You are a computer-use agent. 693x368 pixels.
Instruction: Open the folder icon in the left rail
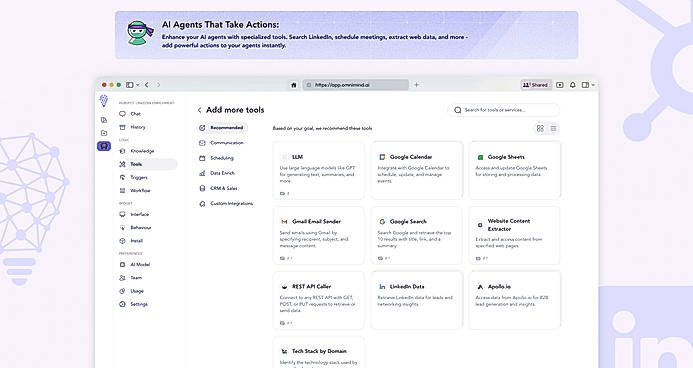tap(104, 133)
